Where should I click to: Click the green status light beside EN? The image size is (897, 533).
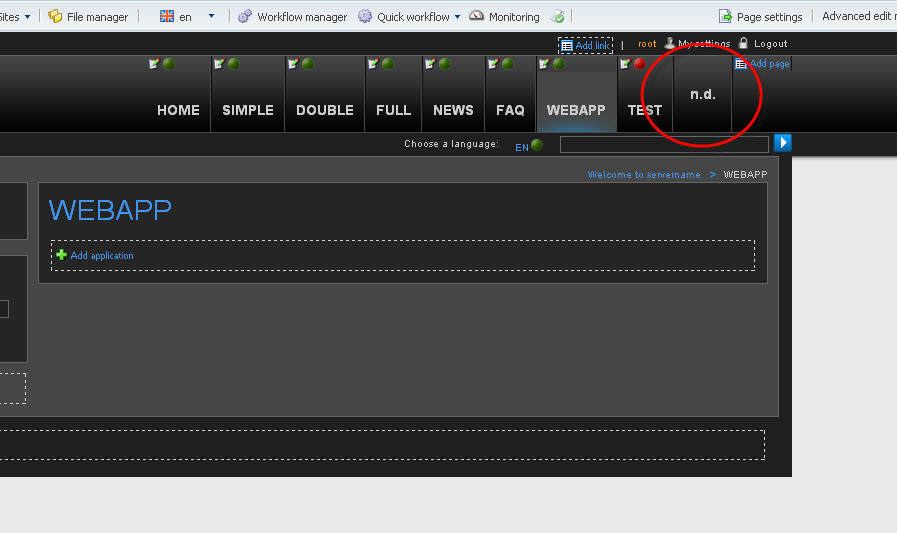537,145
